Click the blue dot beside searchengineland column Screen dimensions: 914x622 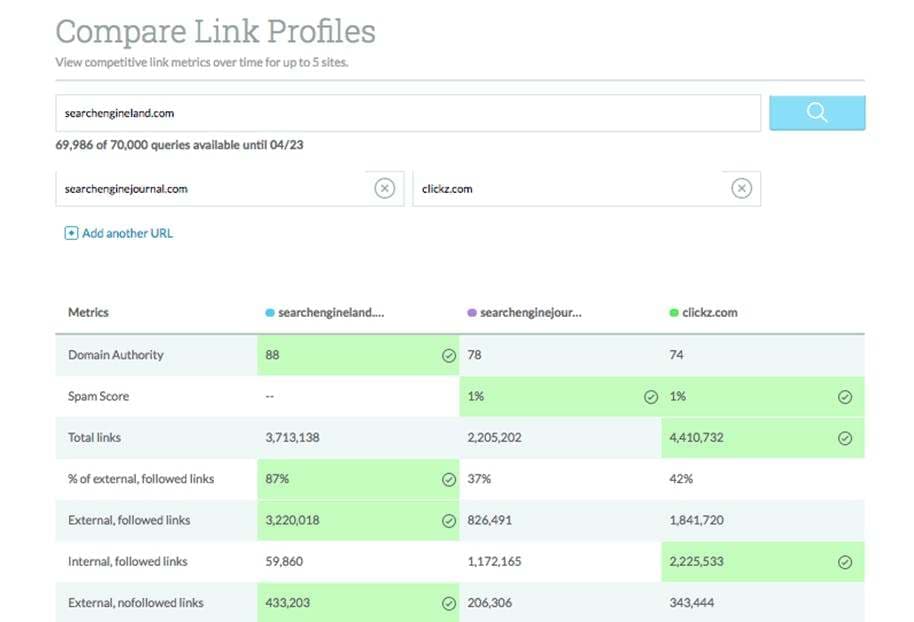coord(270,313)
